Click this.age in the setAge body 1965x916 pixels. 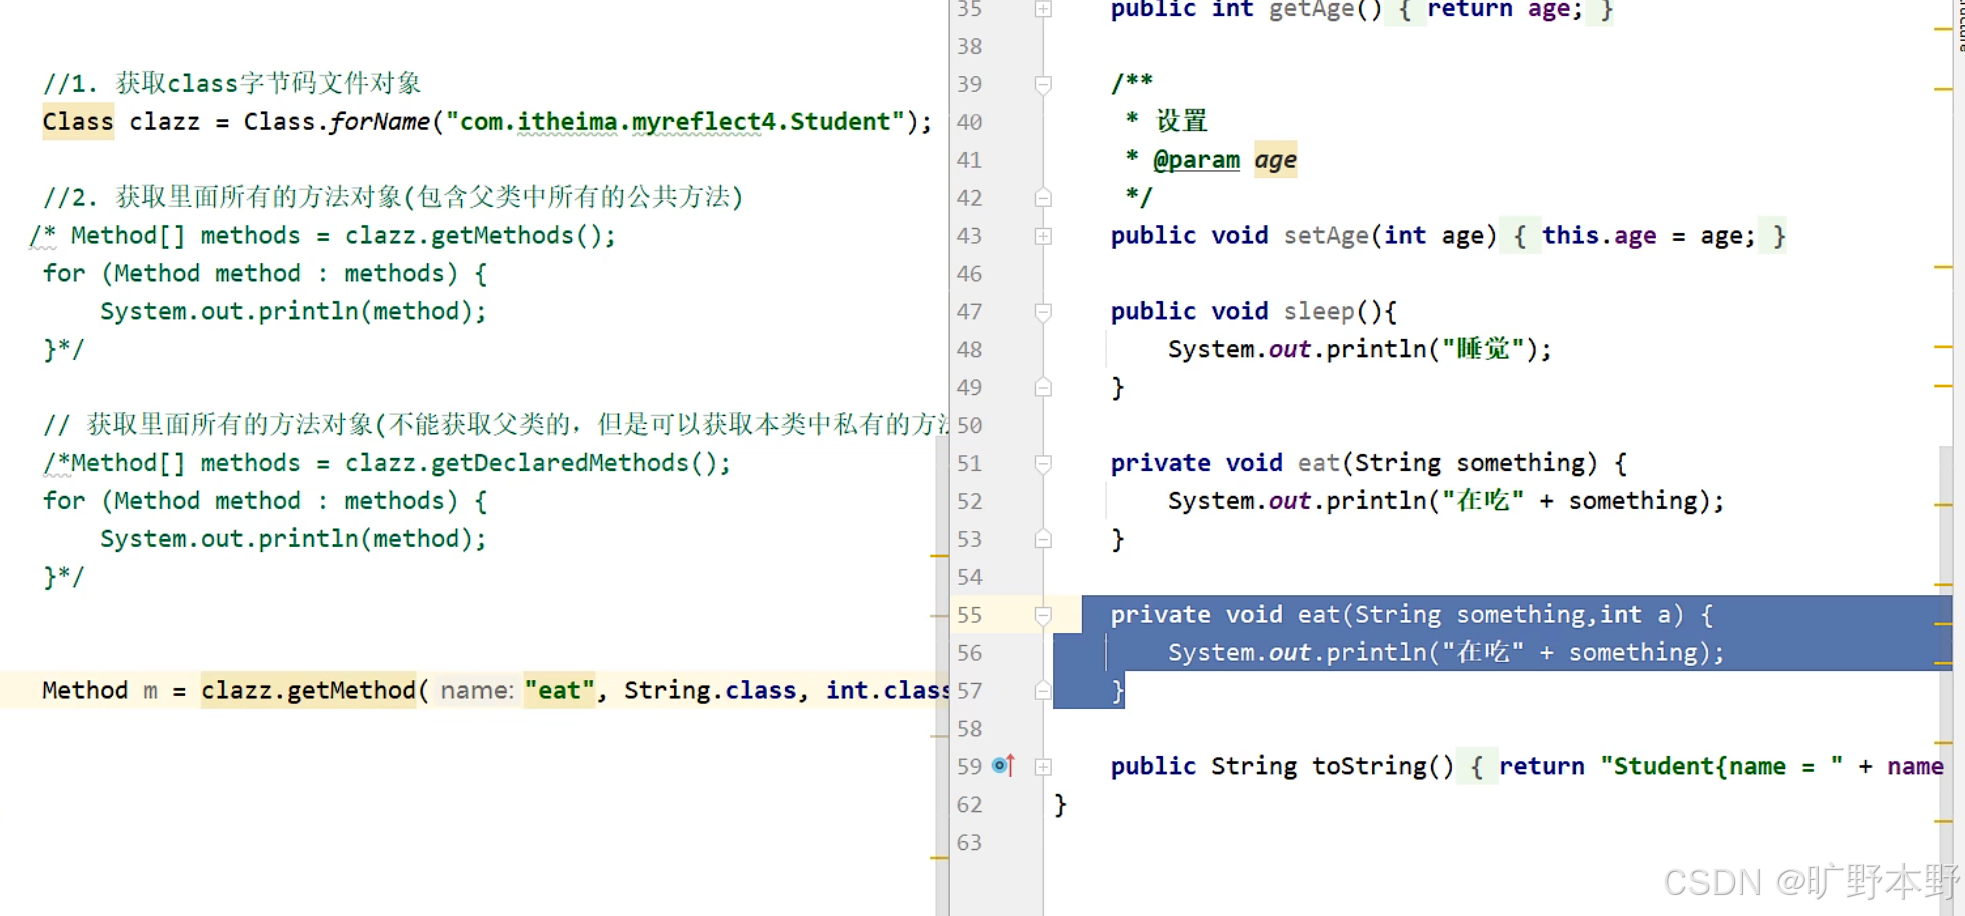(1598, 236)
